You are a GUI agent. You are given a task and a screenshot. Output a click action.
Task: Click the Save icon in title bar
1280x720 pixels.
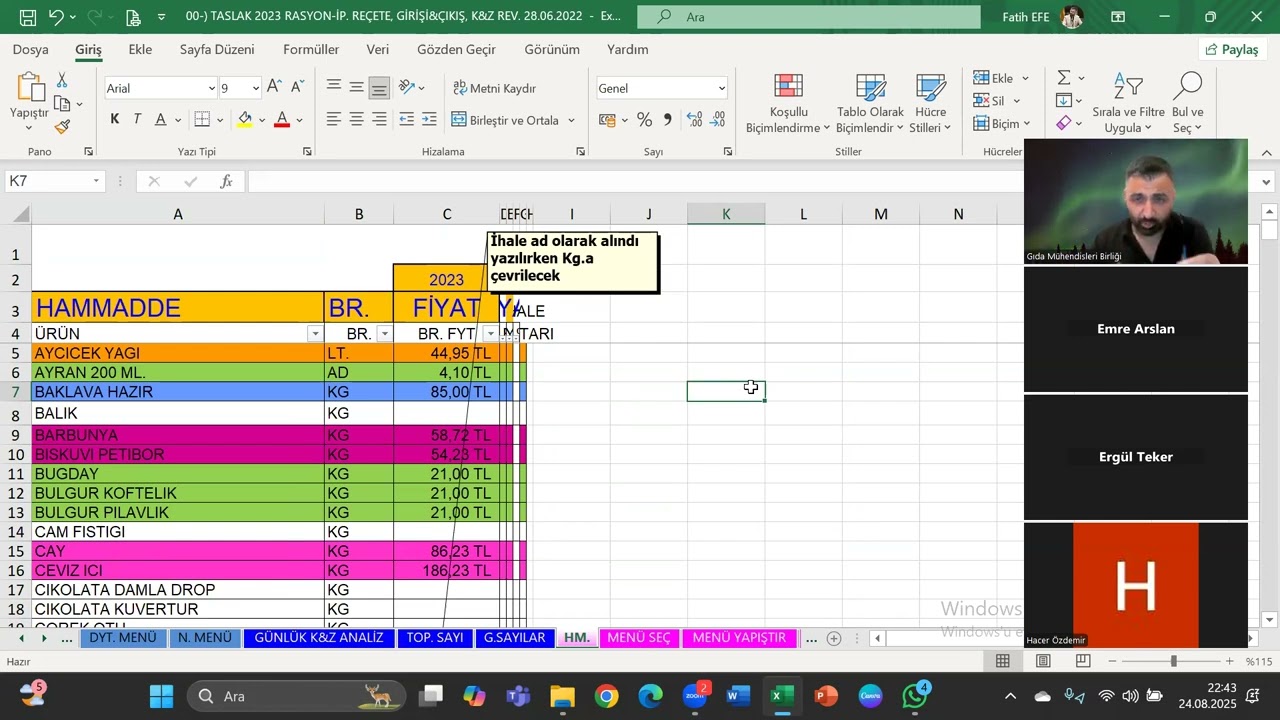click(x=28, y=17)
